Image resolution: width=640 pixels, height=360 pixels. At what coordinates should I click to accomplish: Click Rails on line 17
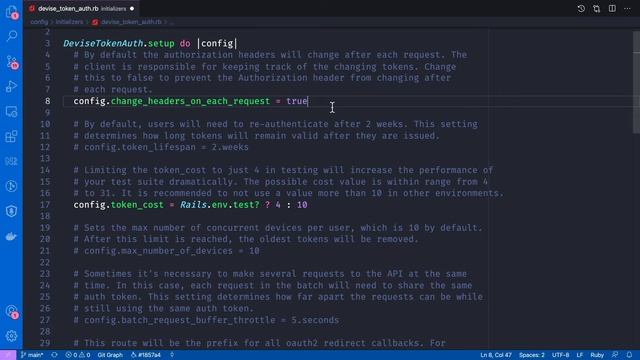pos(193,204)
